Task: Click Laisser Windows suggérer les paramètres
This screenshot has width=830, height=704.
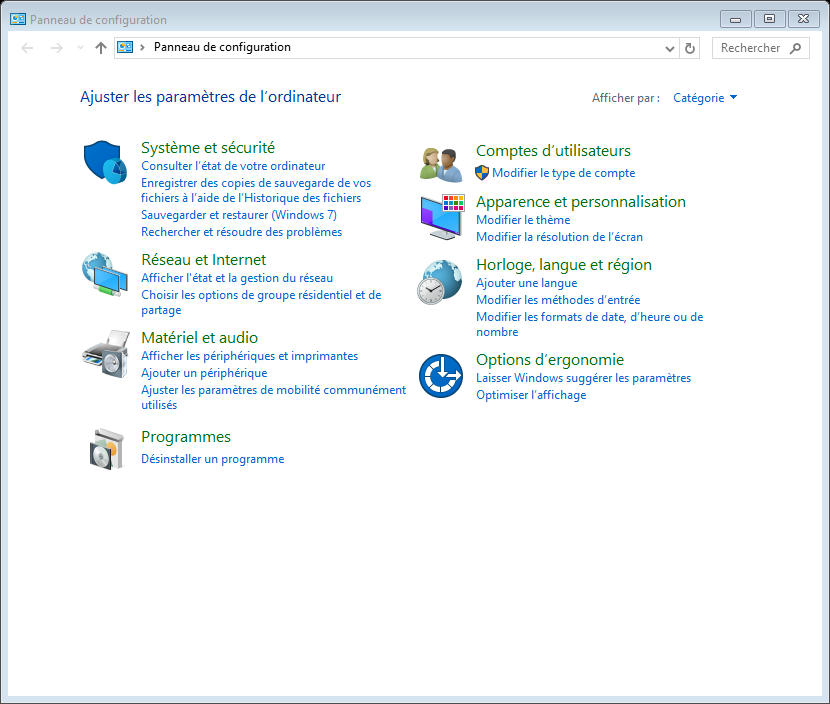Action: [x=583, y=378]
